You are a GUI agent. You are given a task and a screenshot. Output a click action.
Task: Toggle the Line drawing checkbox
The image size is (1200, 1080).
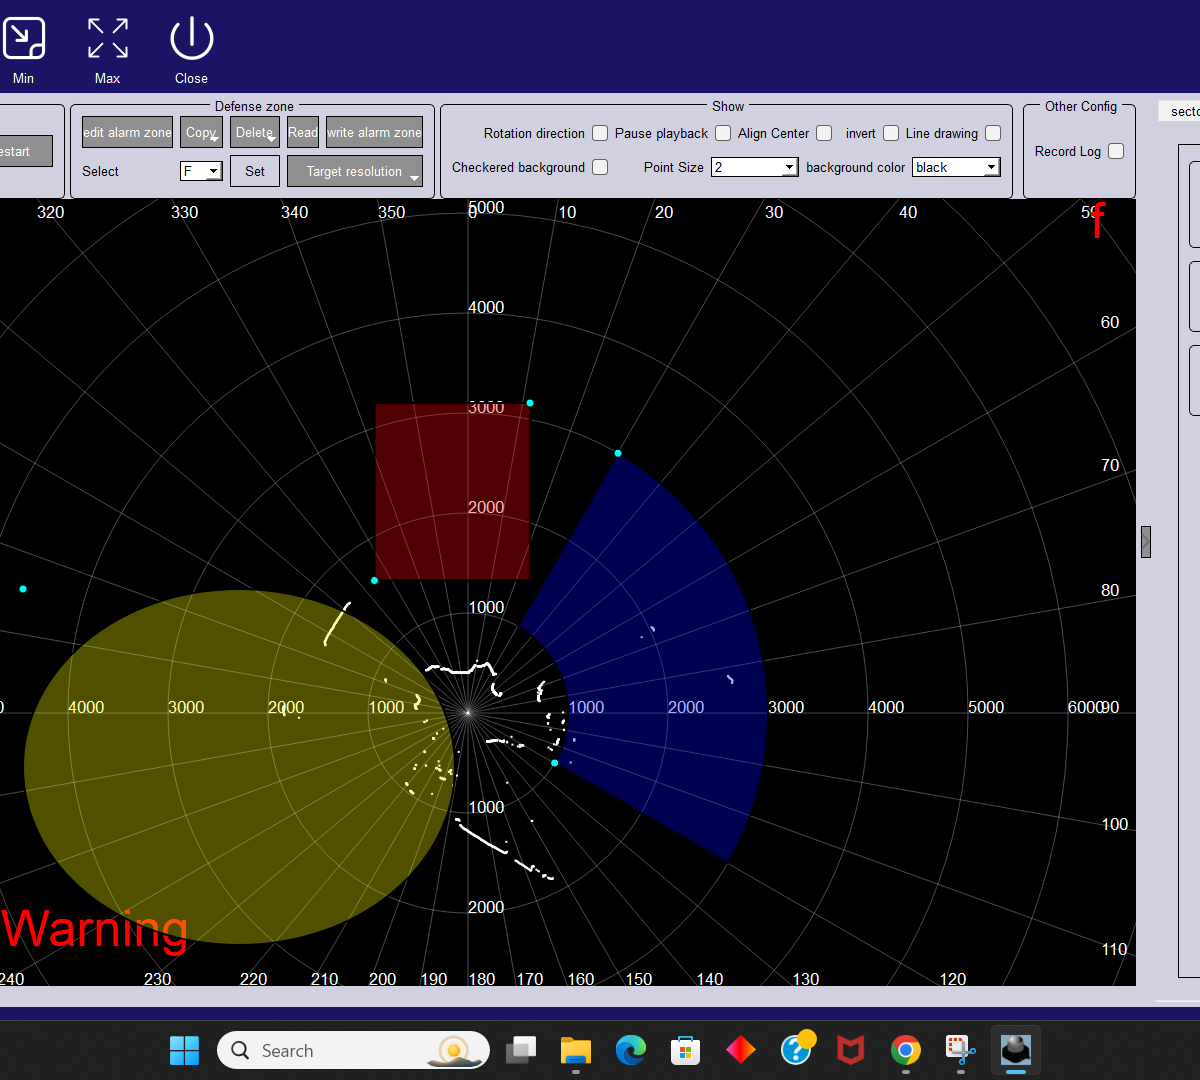(x=993, y=133)
